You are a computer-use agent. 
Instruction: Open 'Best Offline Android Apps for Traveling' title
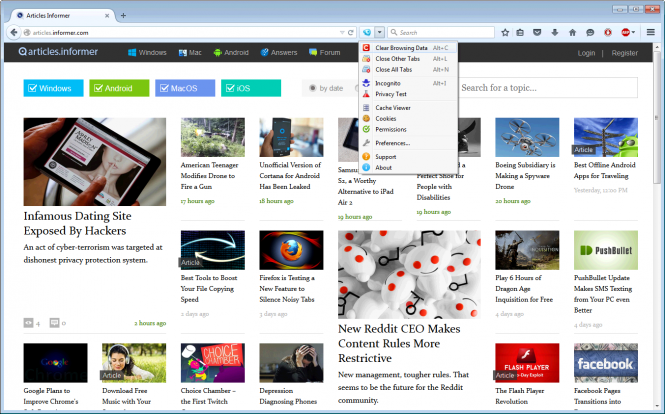click(604, 170)
